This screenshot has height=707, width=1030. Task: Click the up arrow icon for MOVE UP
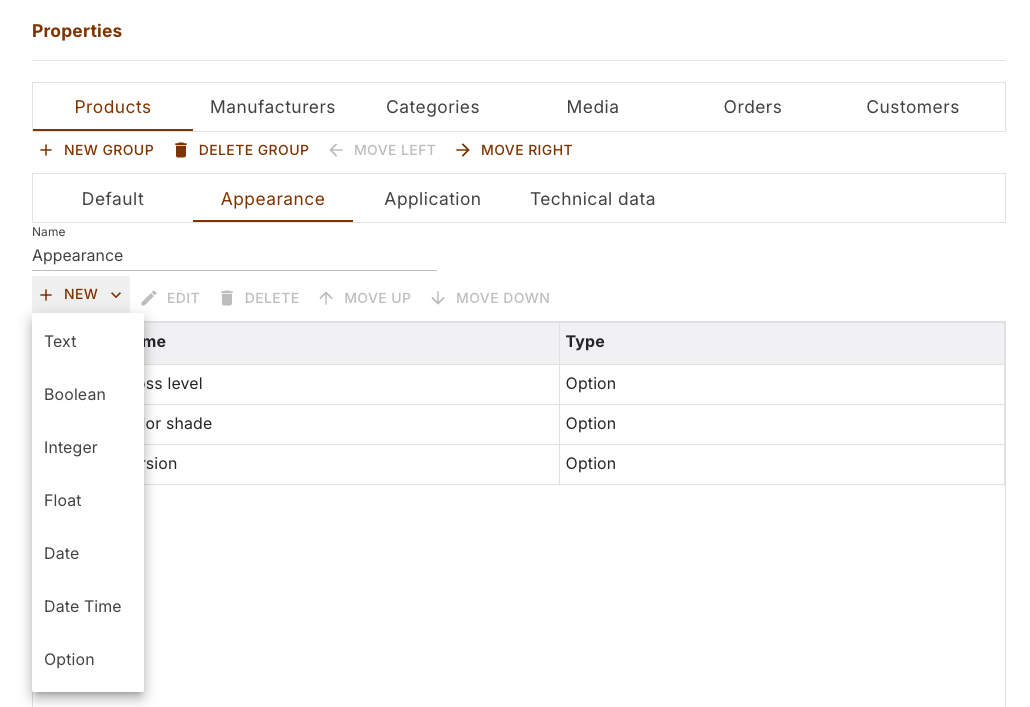(326, 298)
